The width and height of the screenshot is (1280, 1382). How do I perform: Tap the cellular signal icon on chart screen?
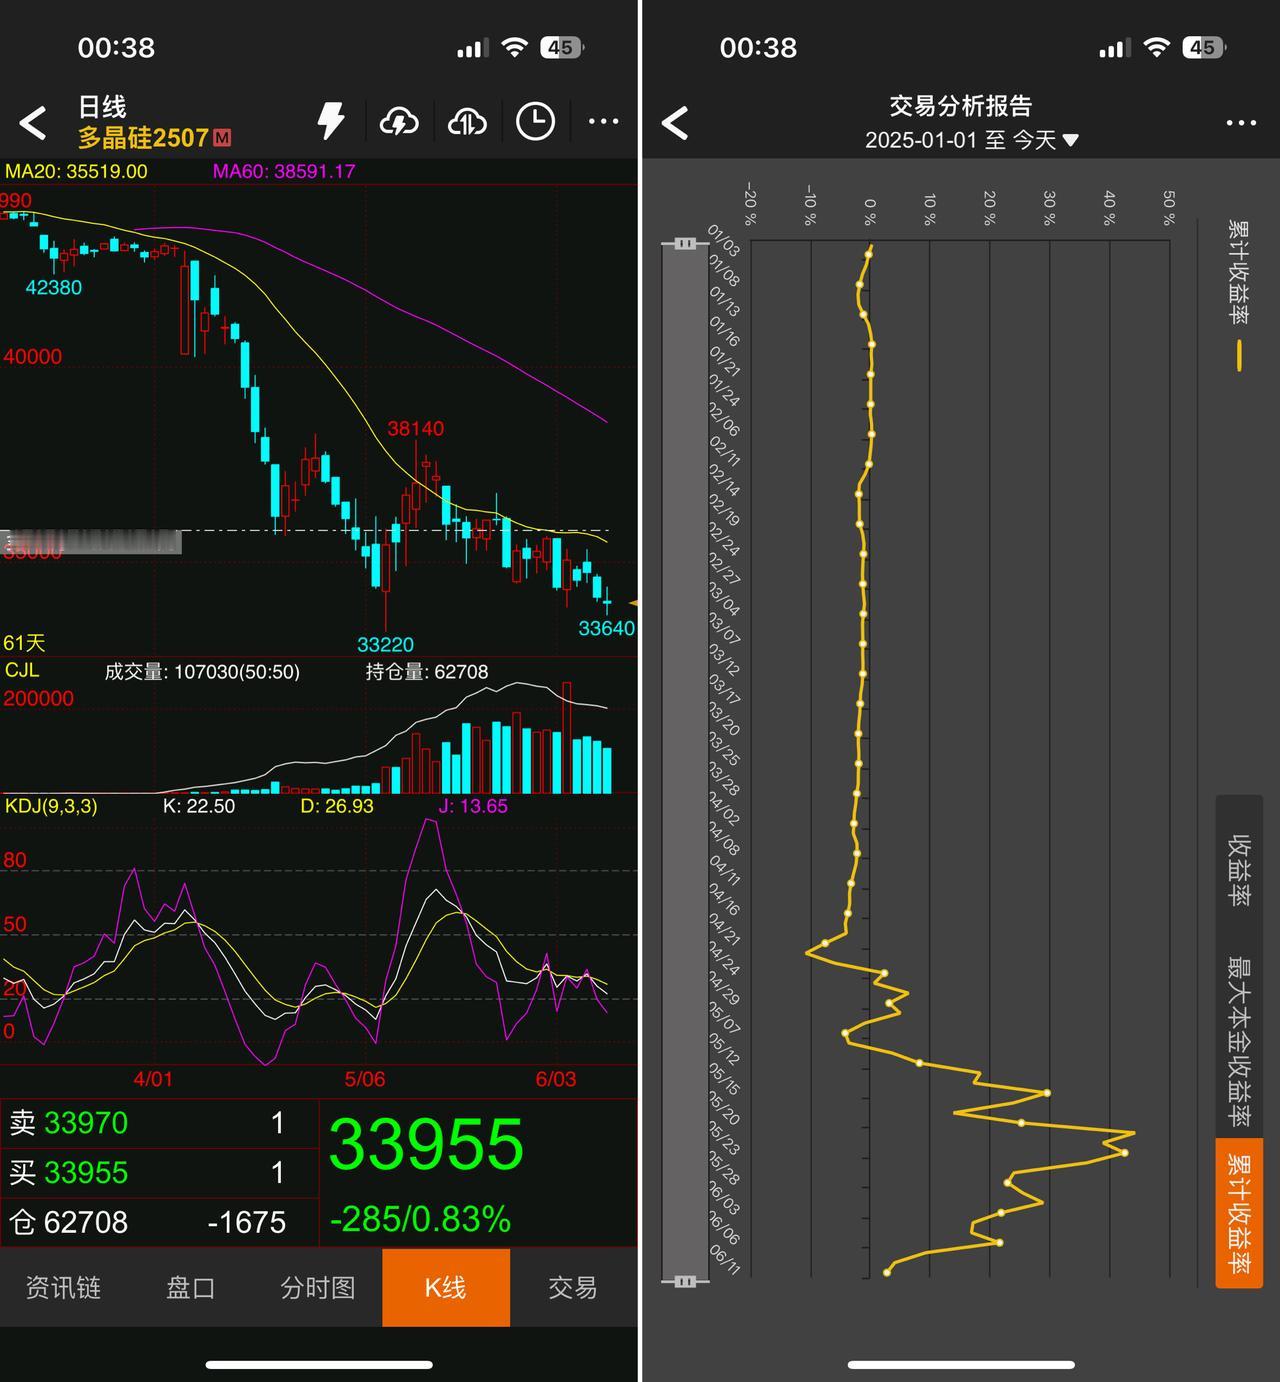coord(473,48)
